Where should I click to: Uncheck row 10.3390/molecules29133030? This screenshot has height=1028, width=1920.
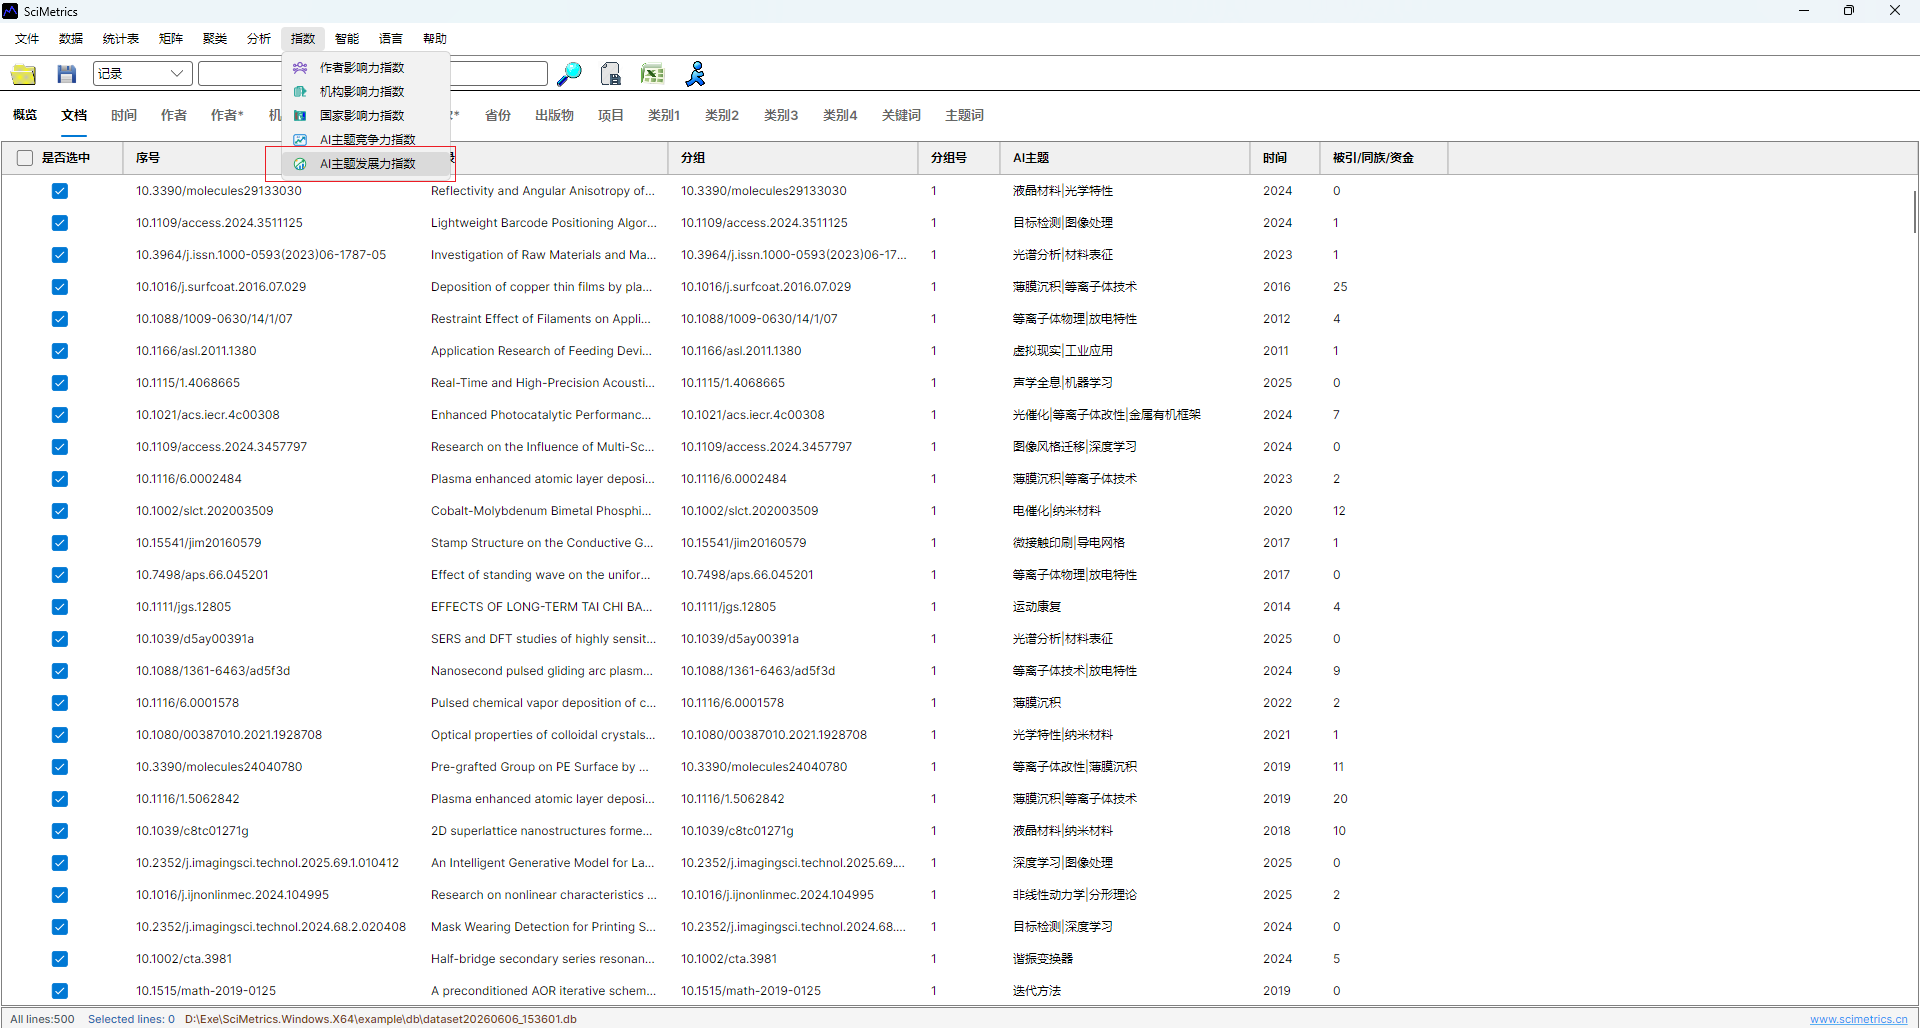click(x=60, y=191)
